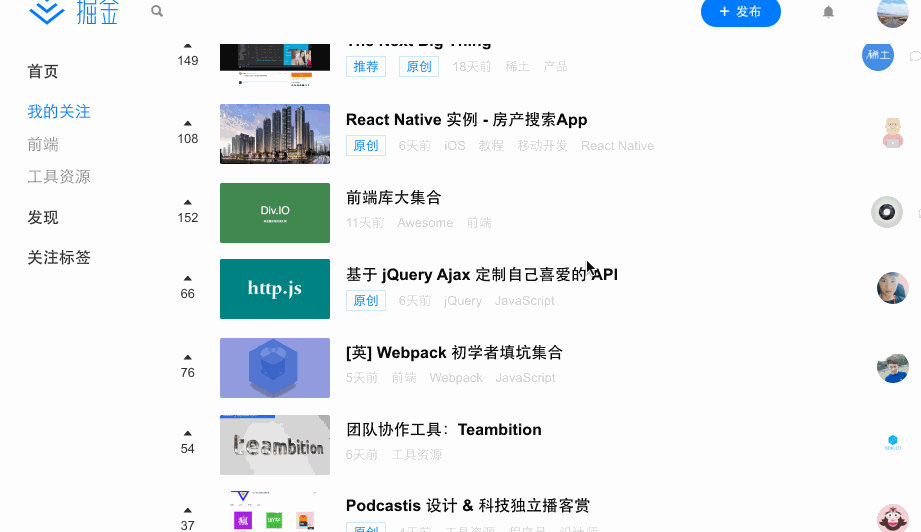
Task: Open the Webpack cube thumbnail
Action: (x=275, y=368)
